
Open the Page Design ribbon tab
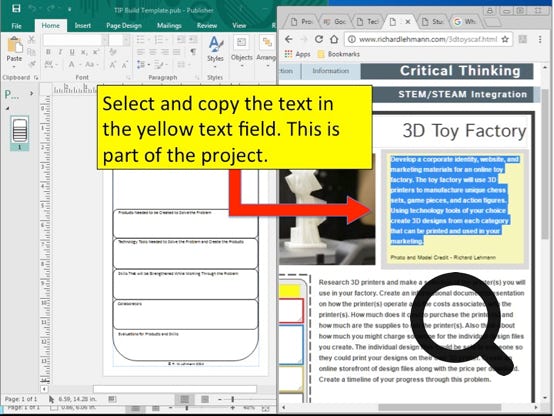click(124, 25)
